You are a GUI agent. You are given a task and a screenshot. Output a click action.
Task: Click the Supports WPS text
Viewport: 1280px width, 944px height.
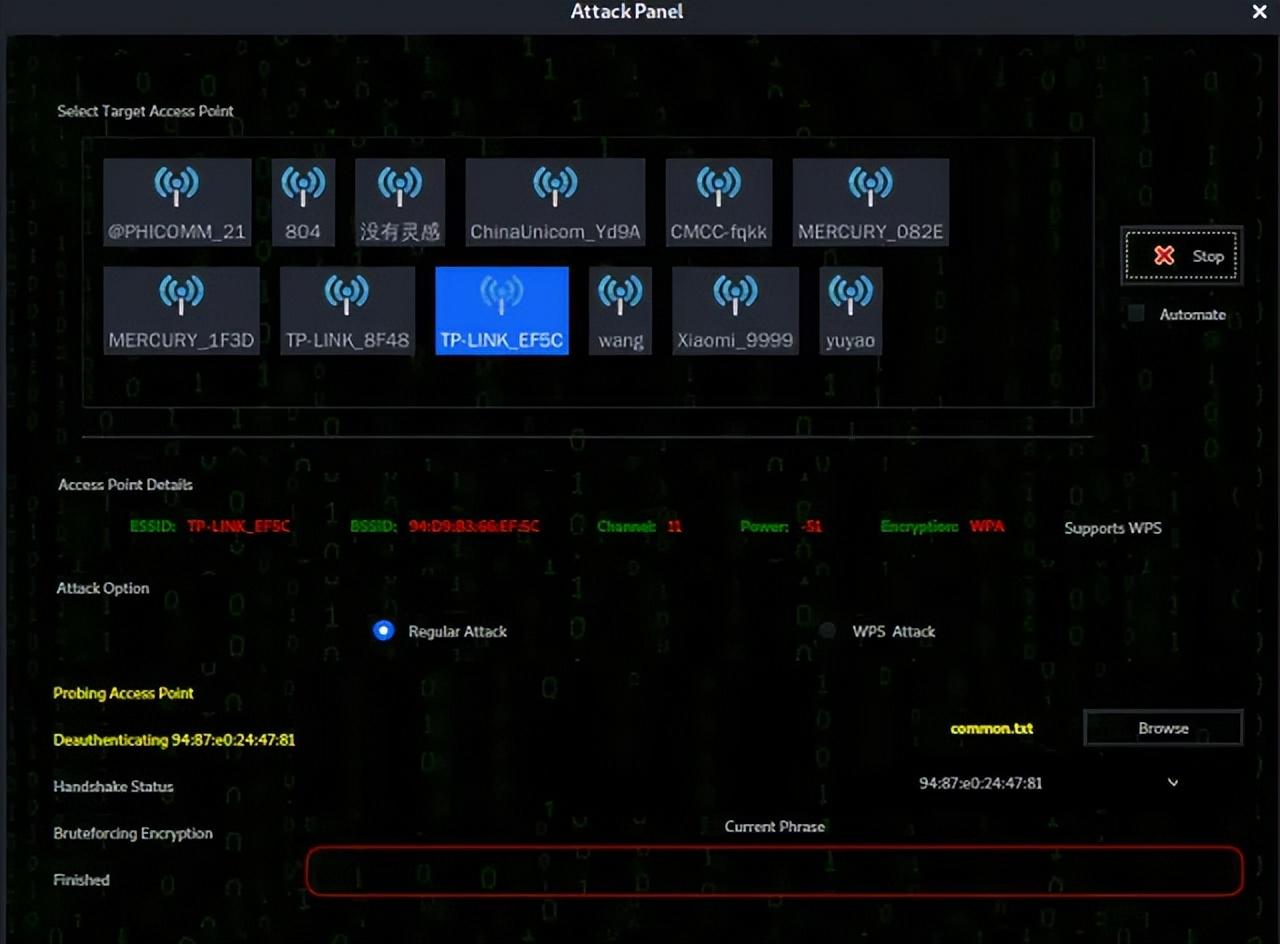point(1113,528)
